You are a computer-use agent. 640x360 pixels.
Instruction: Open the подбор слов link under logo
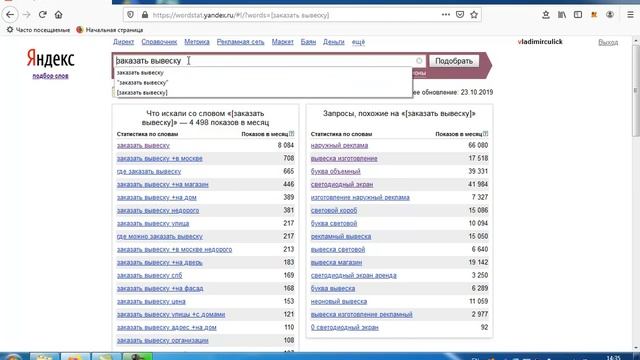51,76
